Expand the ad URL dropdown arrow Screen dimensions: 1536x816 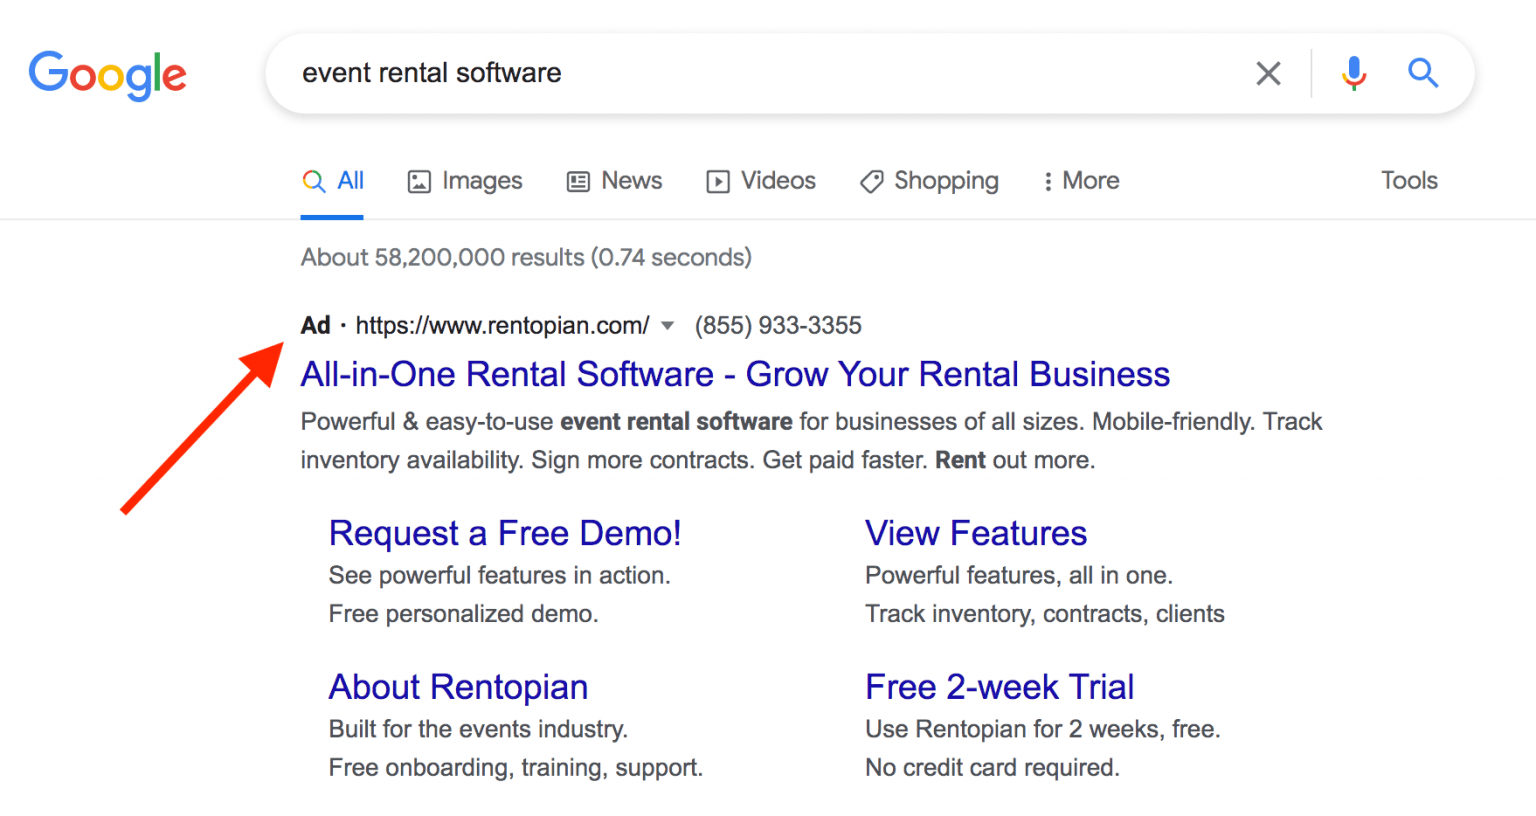coord(668,326)
